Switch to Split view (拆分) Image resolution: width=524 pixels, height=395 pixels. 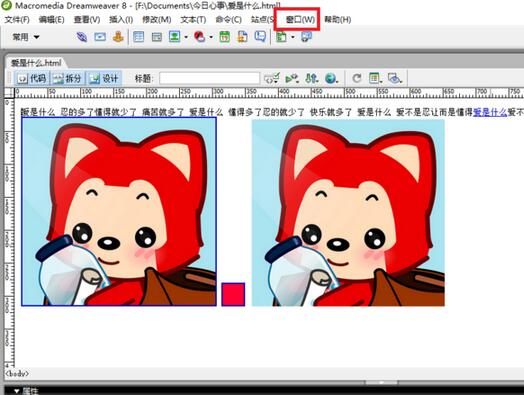tap(68, 79)
